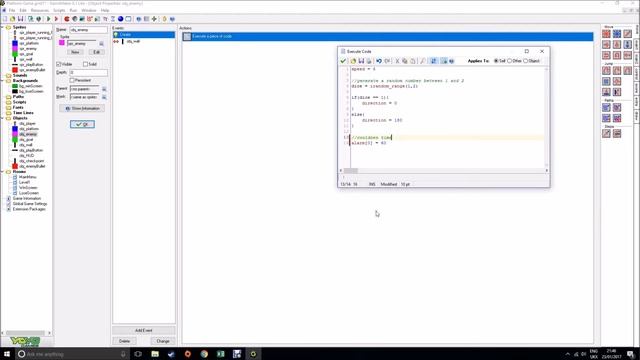The image size is (640, 360).
Task: Open the Scripts menu
Action: (59, 10)
